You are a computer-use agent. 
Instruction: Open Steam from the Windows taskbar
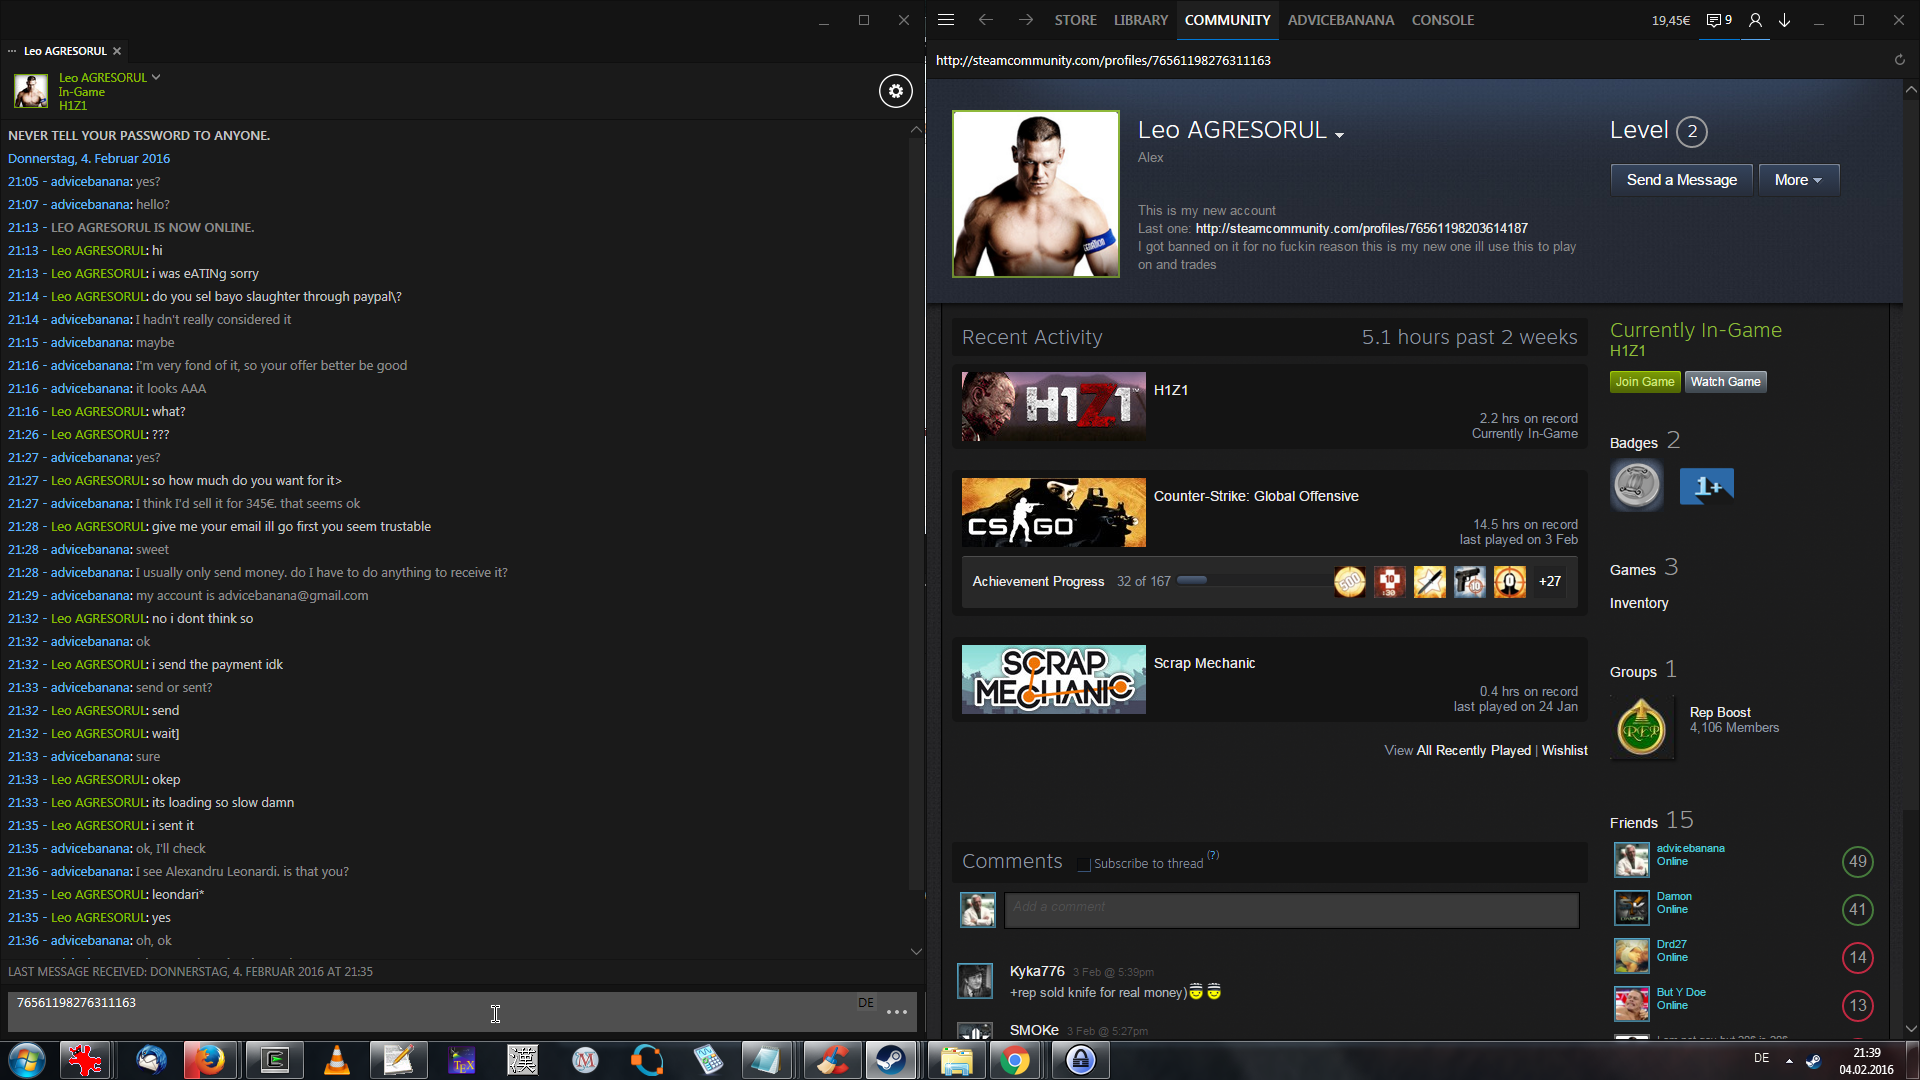(890, 1060)
